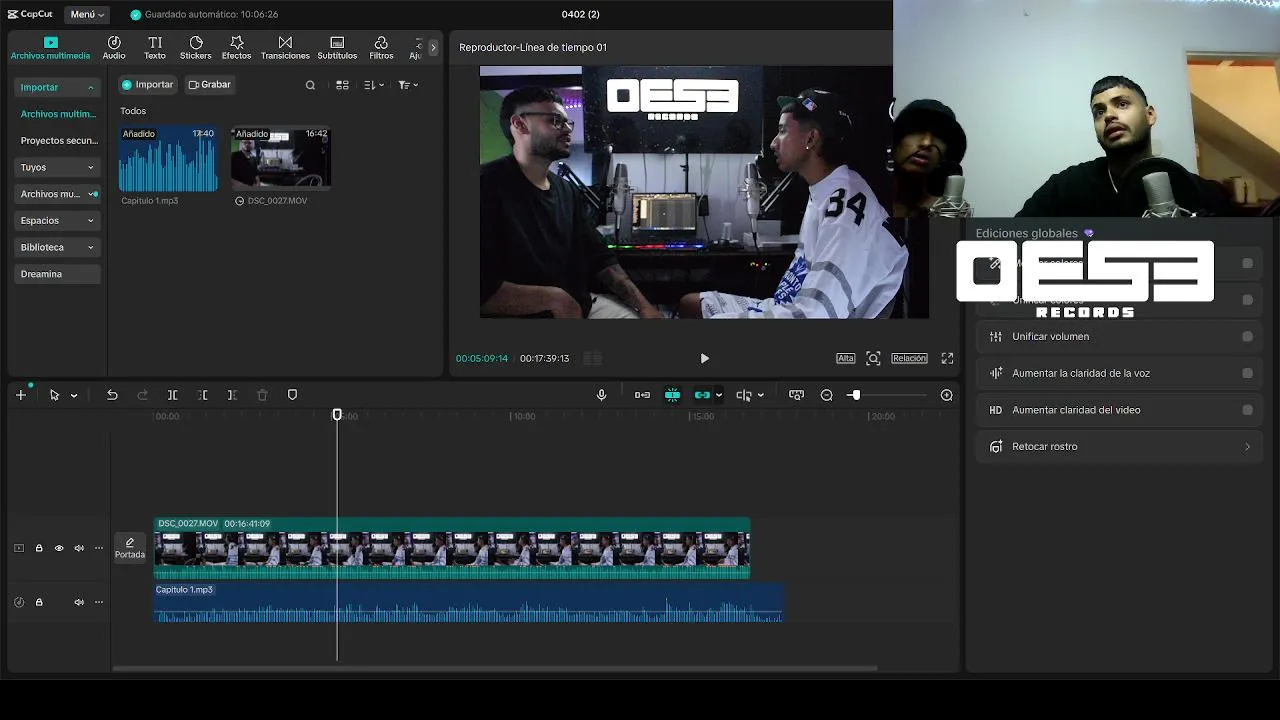Image resolution: width=1280 pixels, height=720 pixels.
Task: Select Archivos multimedia in the sidebar
Action: pos(58,114)
